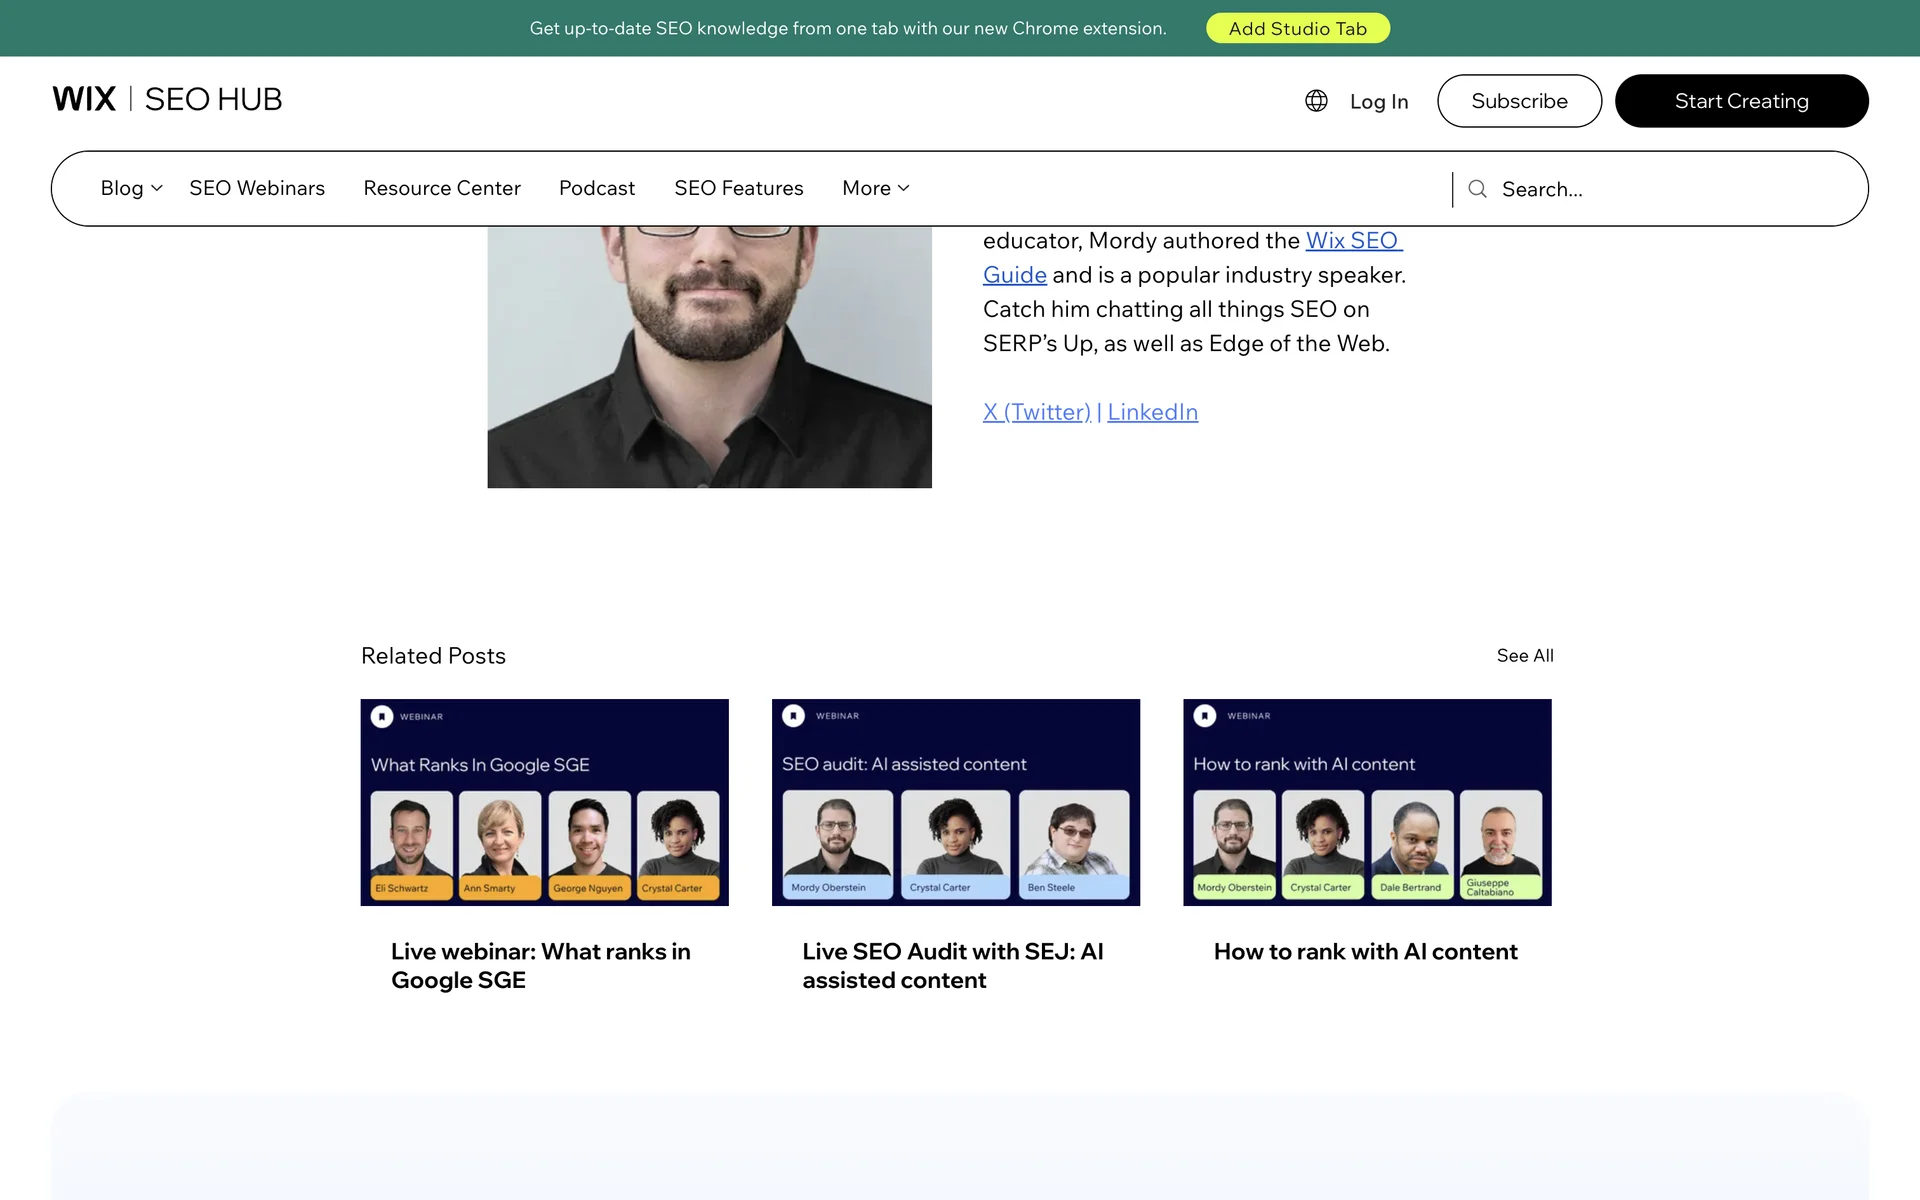Image resolution: width=1920 pixels, height=1200 pixels.
Task: Open the X (Twitter) profile link
Action: tap(1036, 412)
